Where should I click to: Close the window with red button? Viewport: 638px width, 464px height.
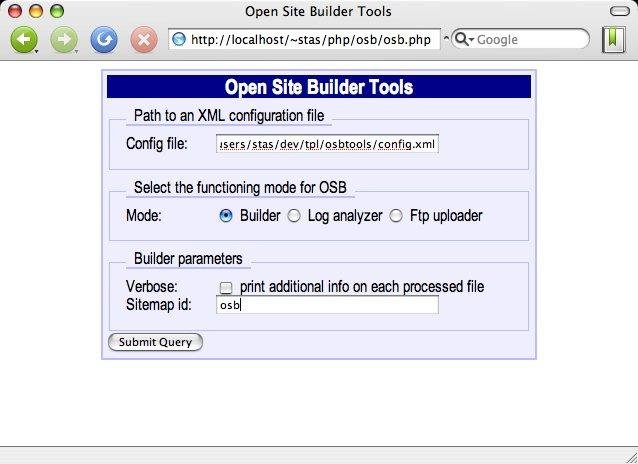15,11
